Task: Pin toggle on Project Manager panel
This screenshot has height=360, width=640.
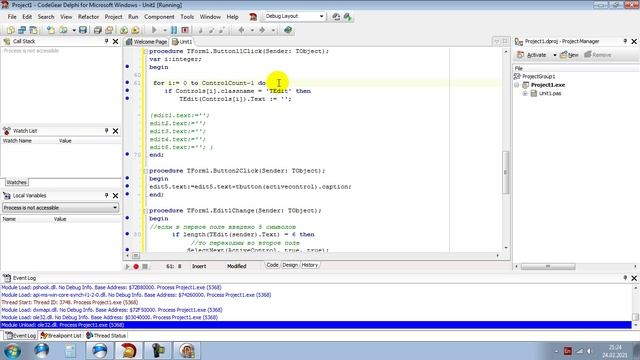Action: point(625,41)
